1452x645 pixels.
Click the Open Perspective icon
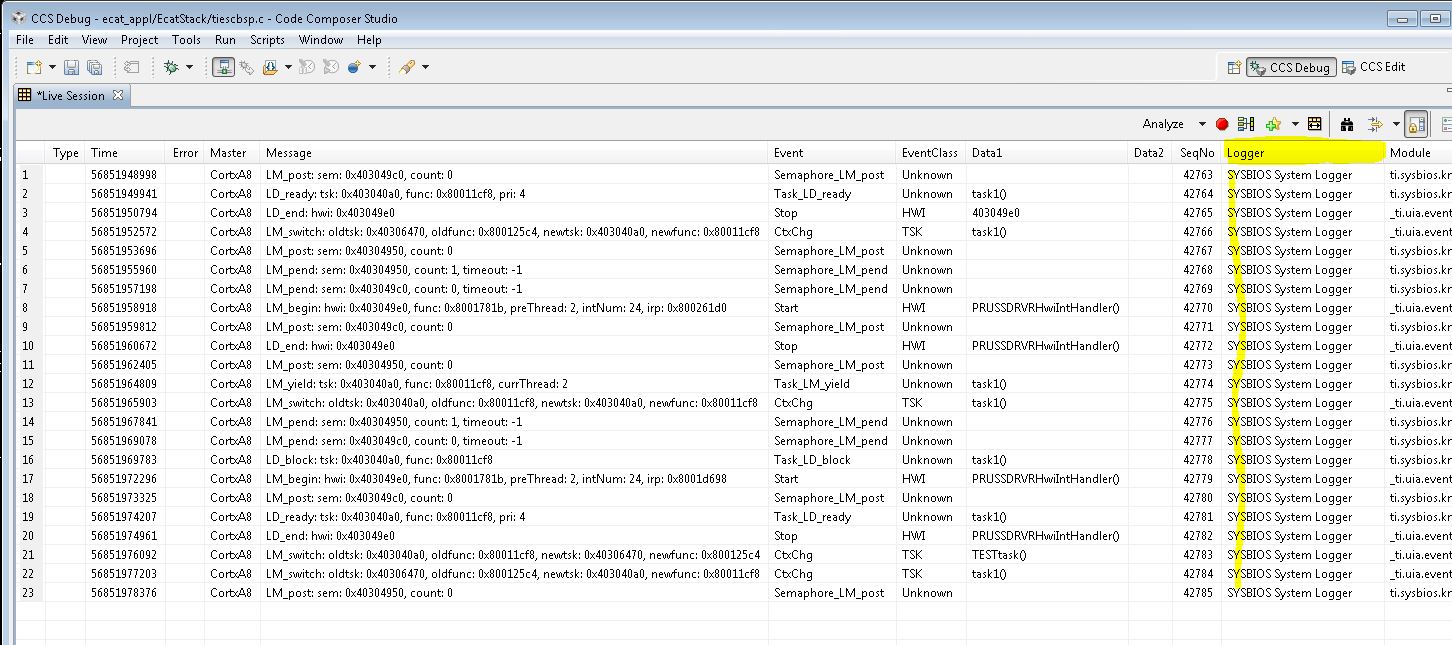click(x=1234, y=67)
